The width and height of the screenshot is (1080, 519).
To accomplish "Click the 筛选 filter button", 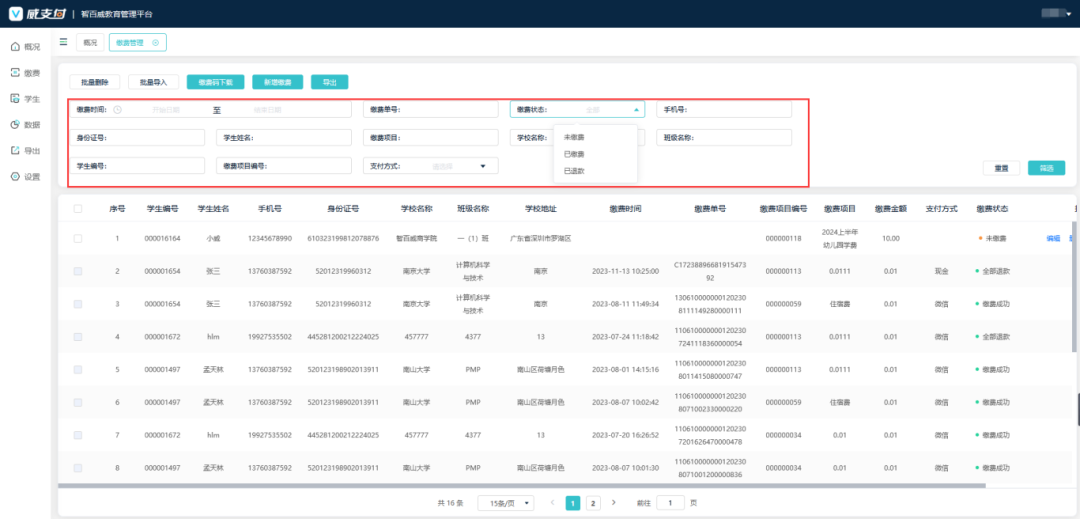I will (1046, 168).
